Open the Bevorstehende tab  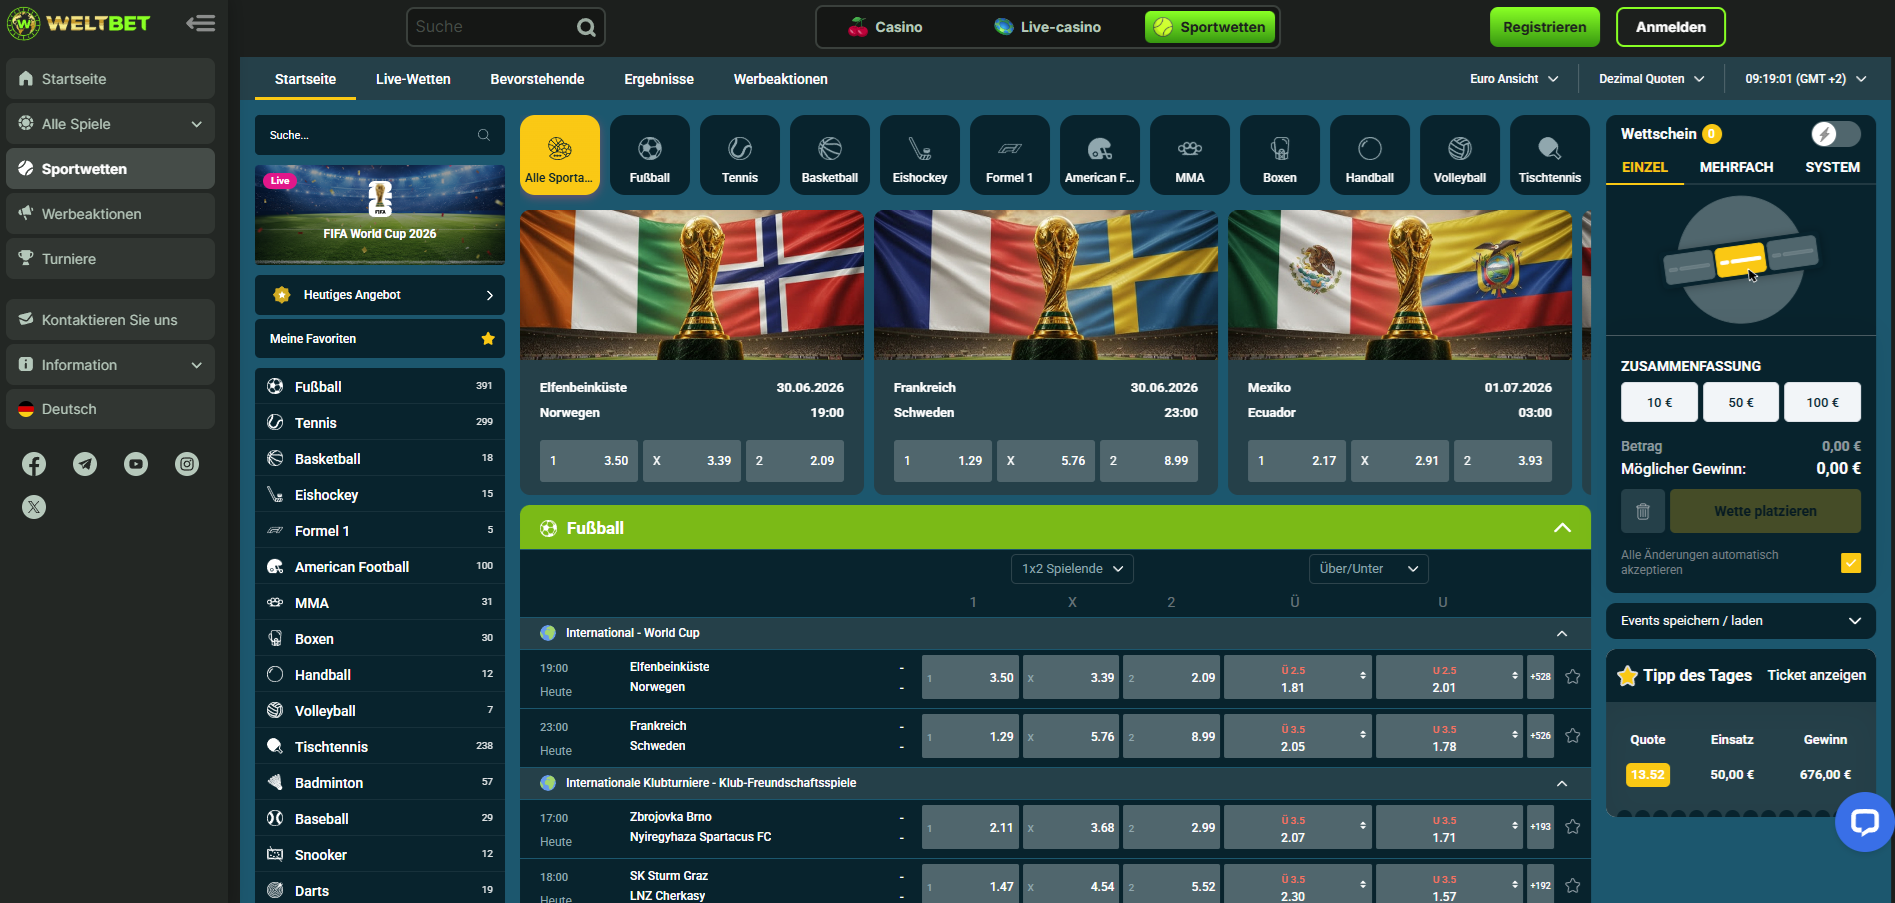(x=537, y=79)
